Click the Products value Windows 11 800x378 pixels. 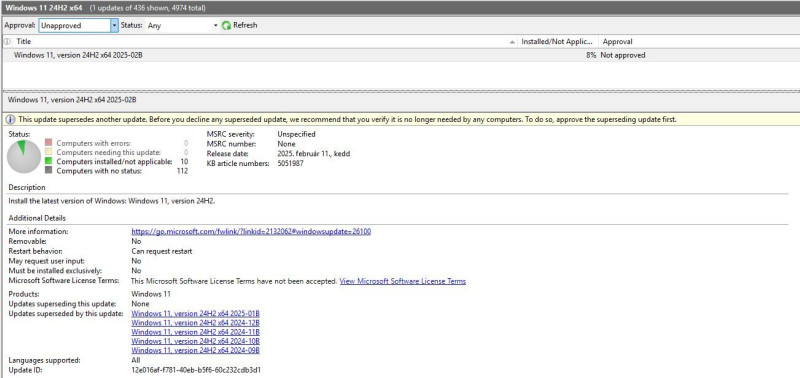tap(151, 294)
